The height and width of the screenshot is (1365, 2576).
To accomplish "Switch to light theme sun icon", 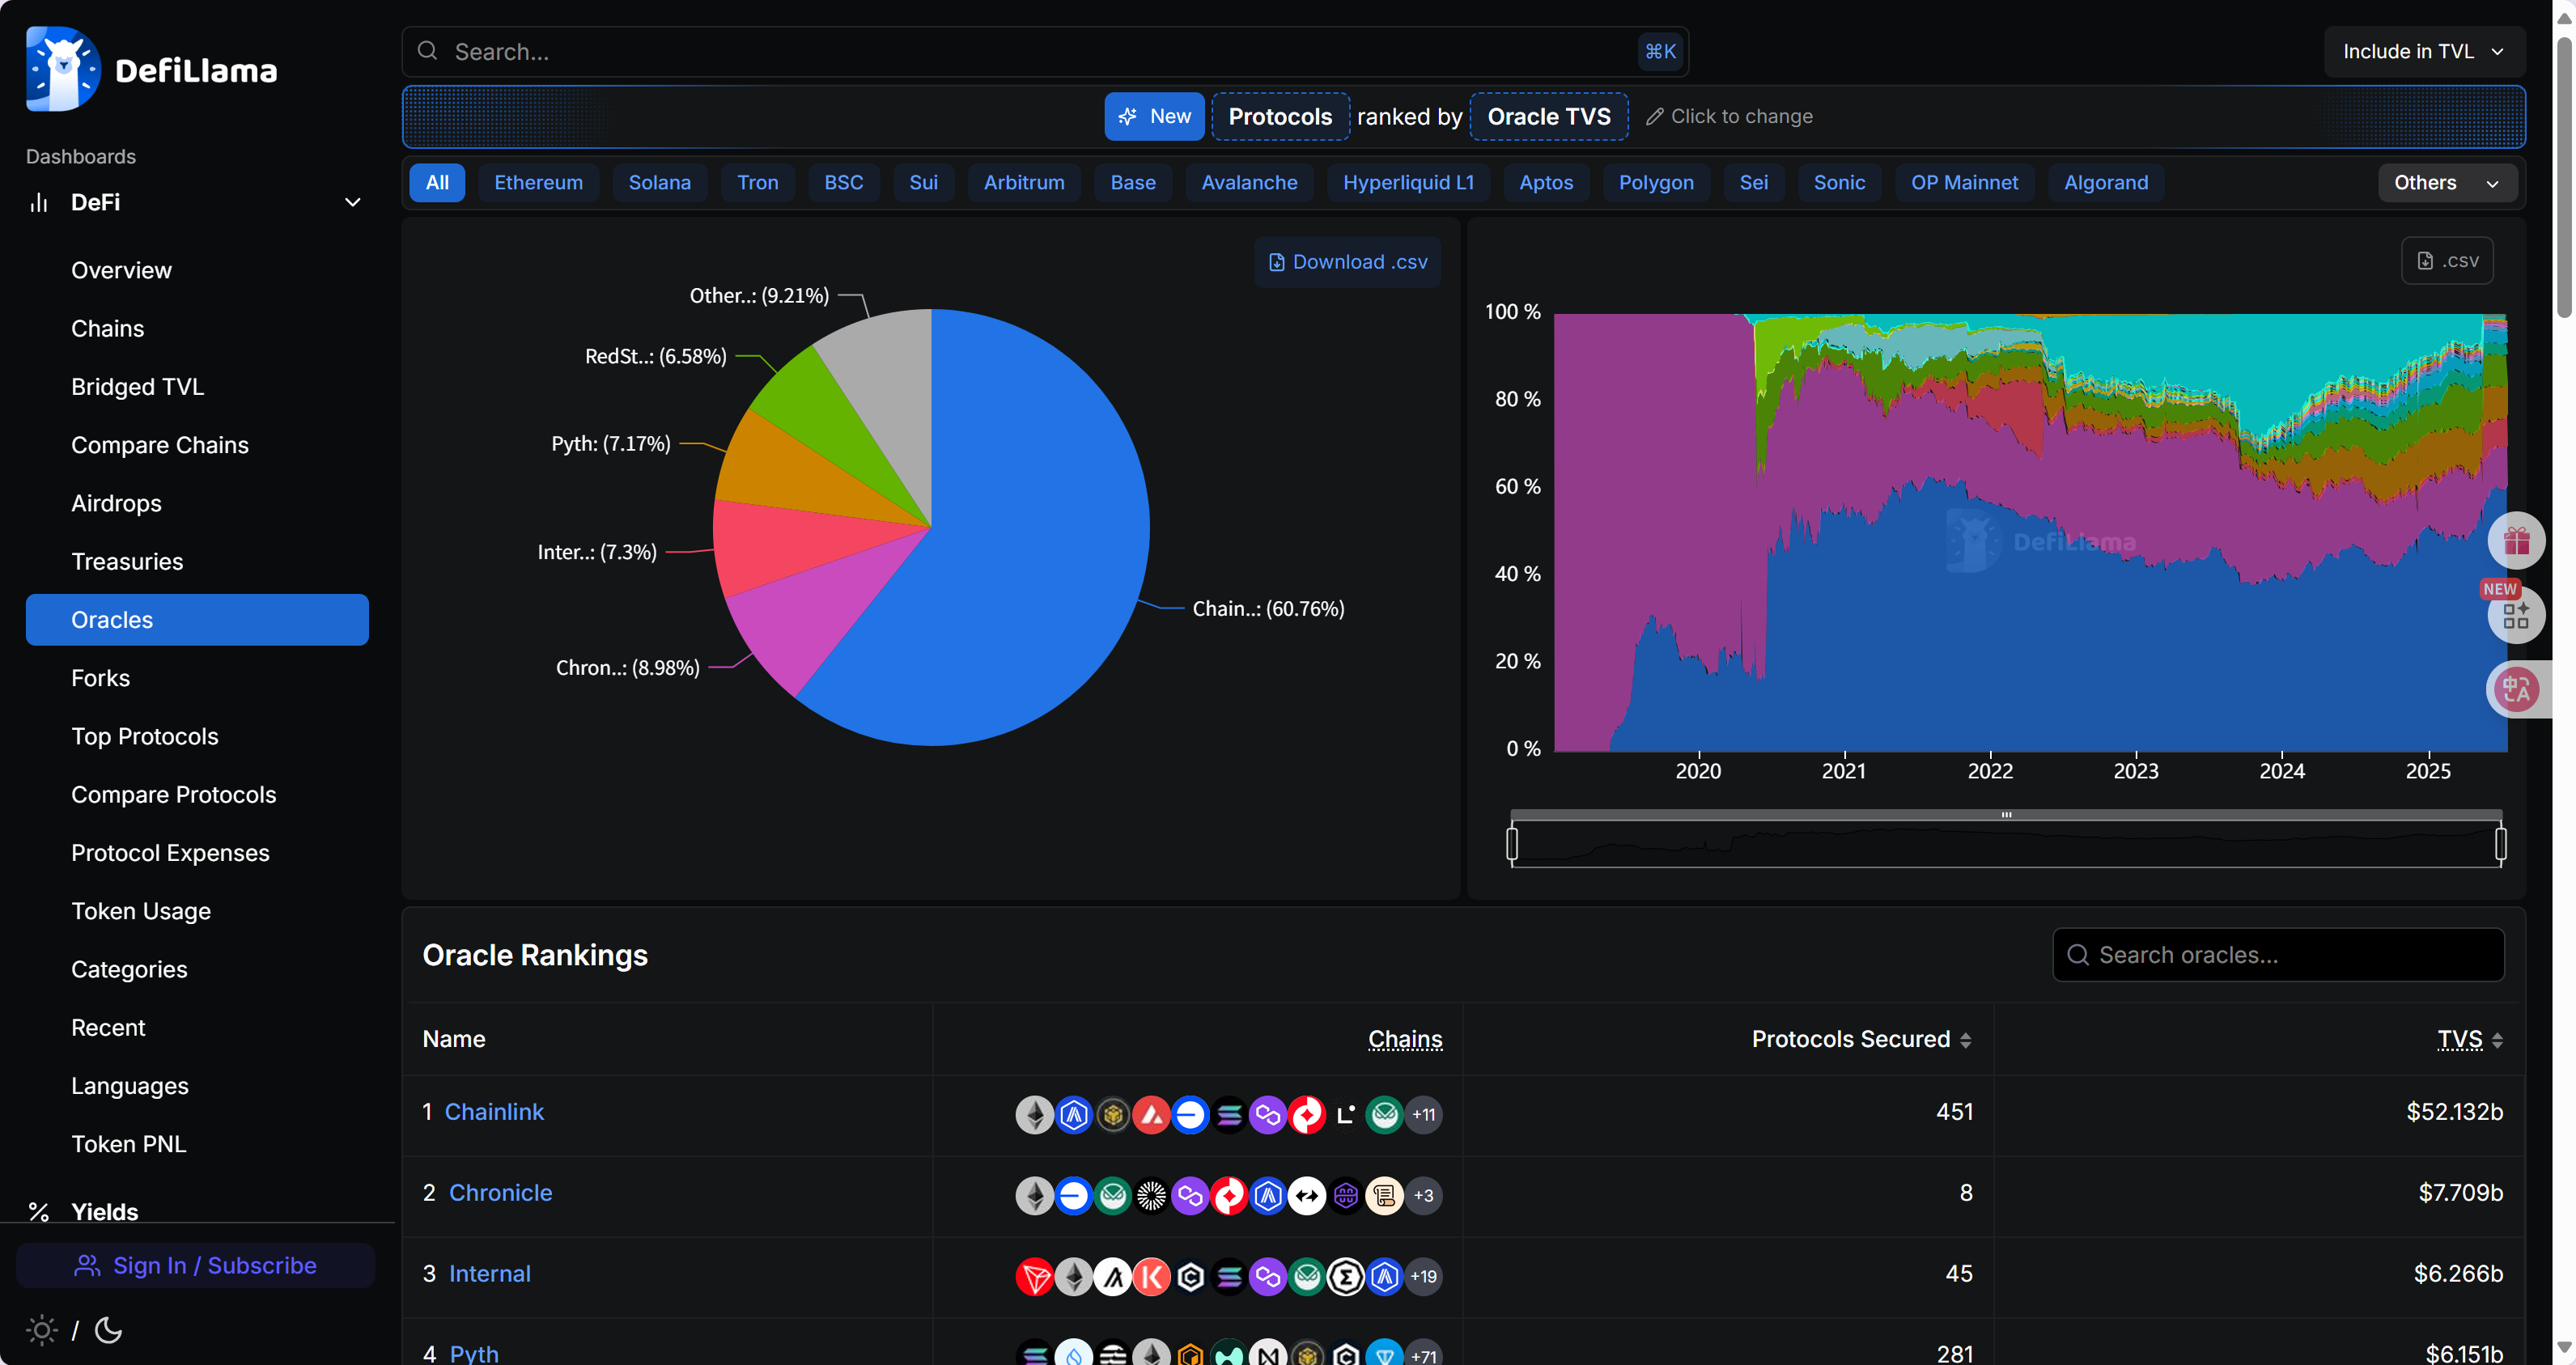I will click(x=41, y=1330).
